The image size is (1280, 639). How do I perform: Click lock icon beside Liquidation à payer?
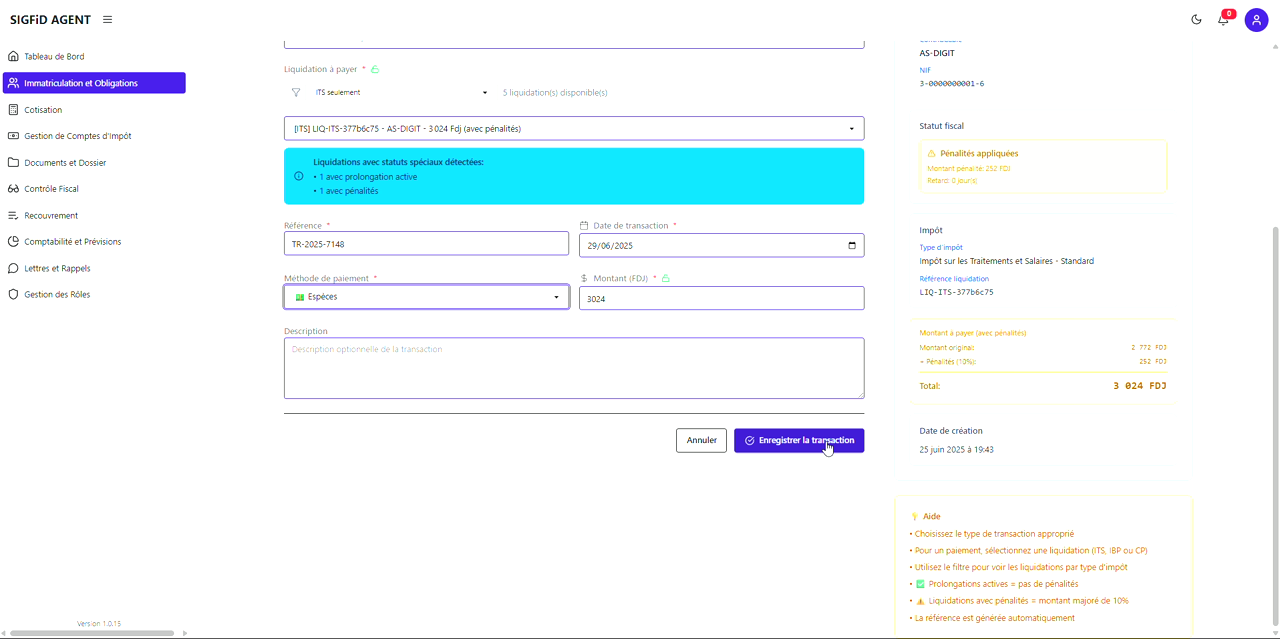pos(375,70)
